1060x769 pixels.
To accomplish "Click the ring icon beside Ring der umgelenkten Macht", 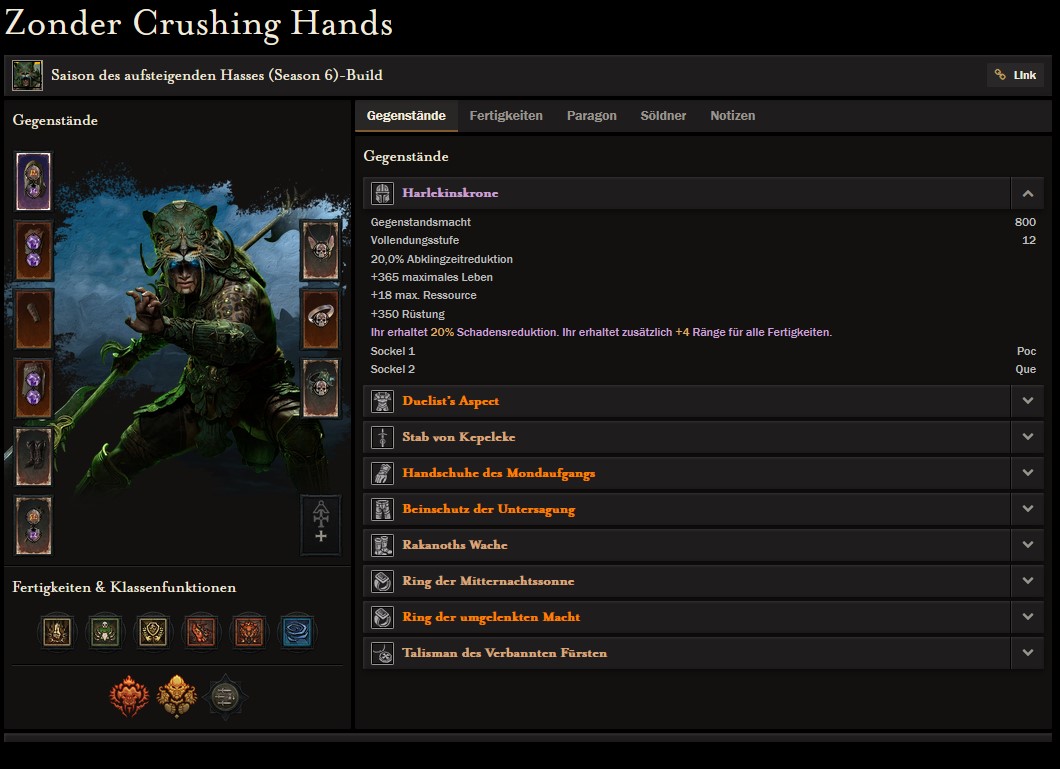I will coord(382,617).
